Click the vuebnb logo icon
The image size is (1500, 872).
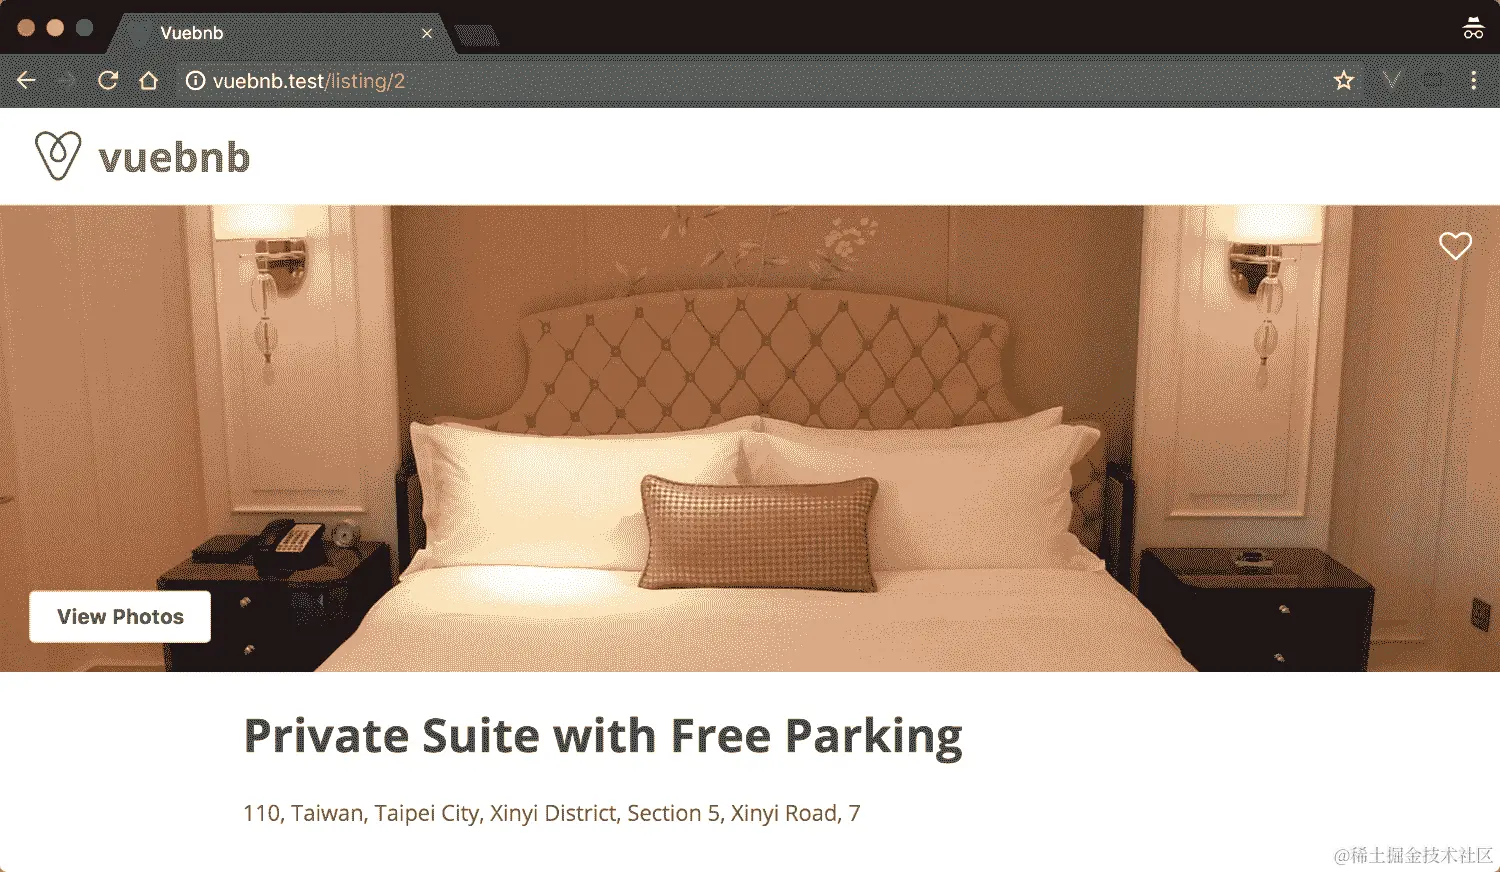(x=58, y=156)
